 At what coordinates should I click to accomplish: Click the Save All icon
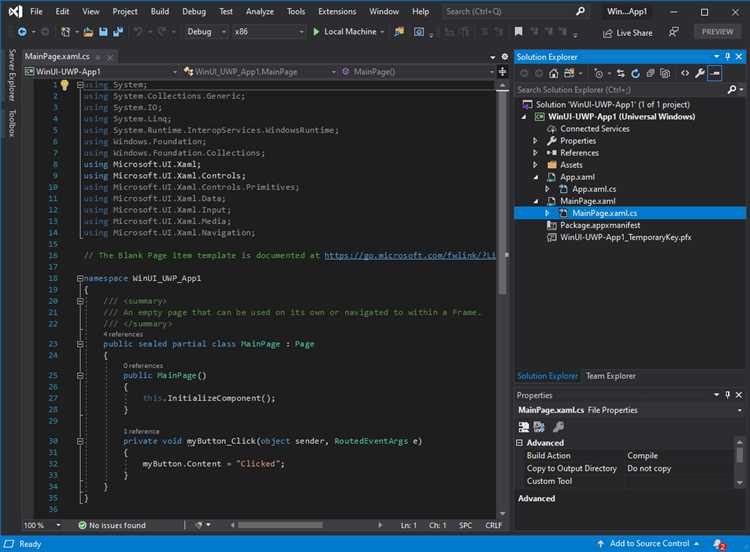tap(118, 32)
